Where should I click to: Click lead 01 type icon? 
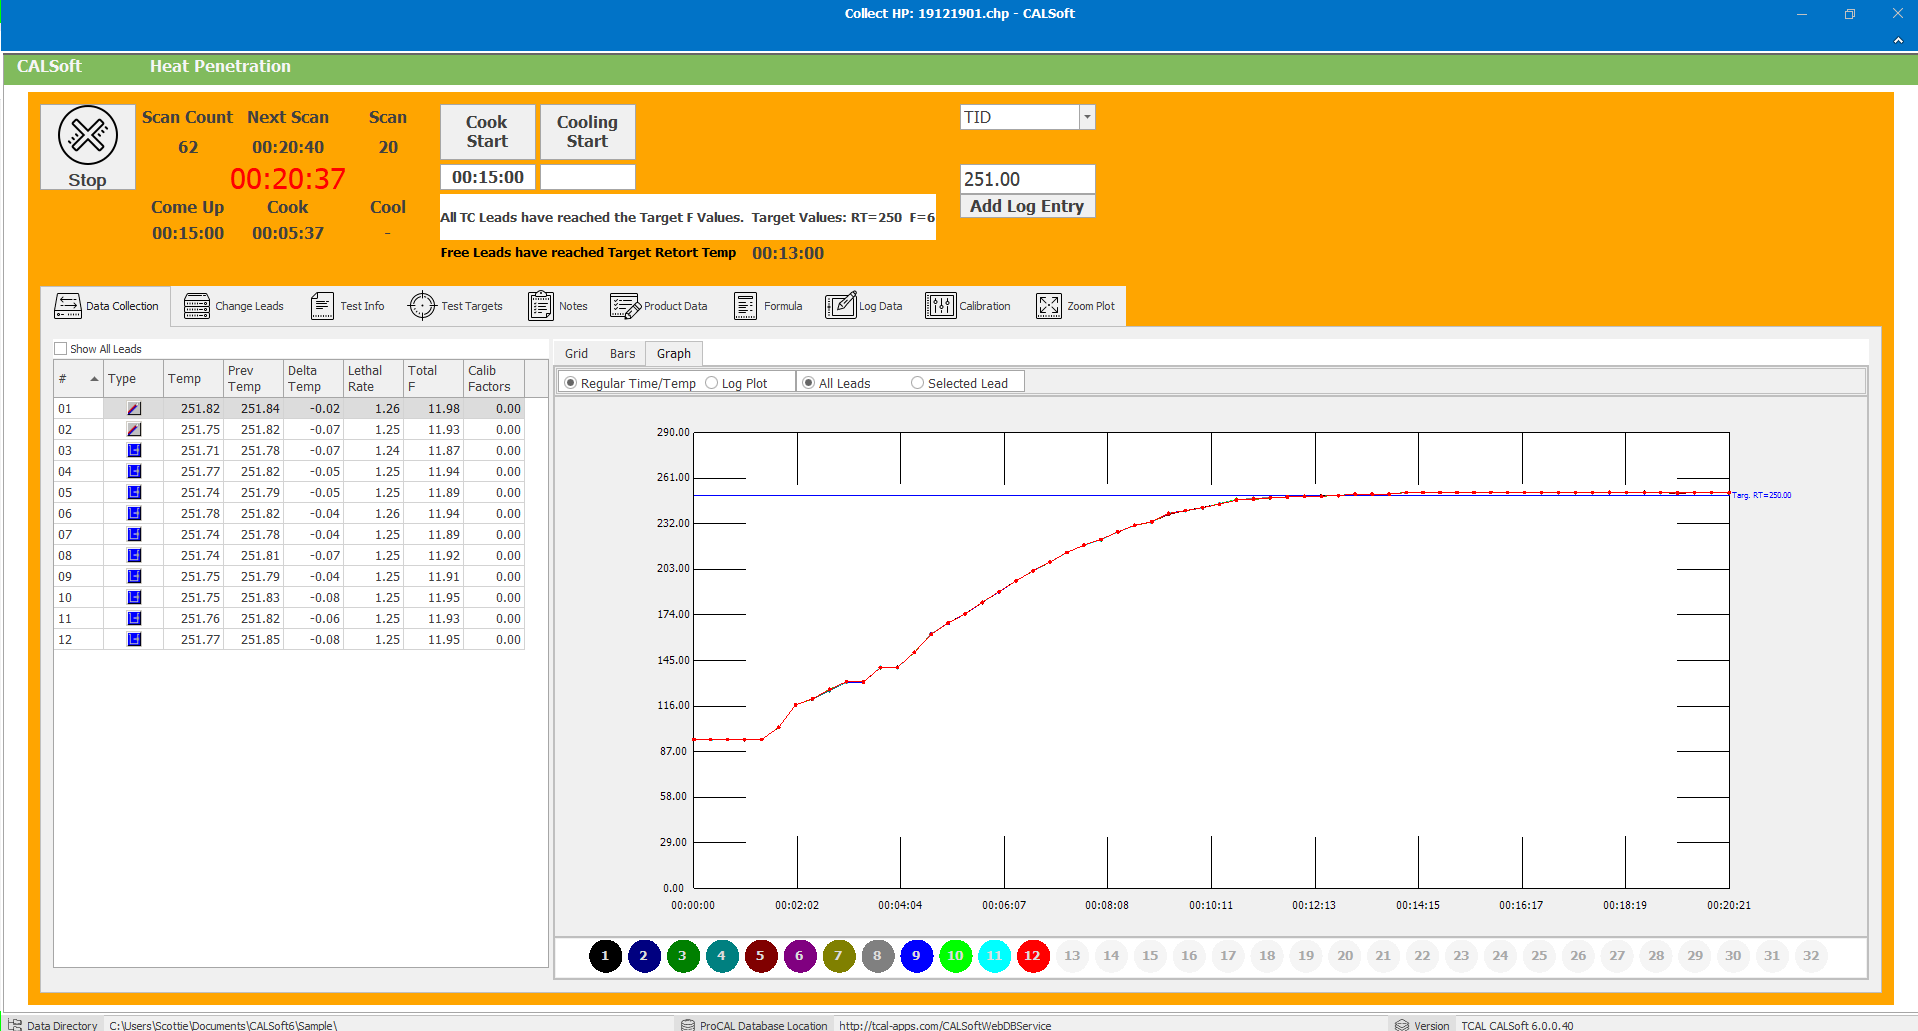[x=134, y=409]
